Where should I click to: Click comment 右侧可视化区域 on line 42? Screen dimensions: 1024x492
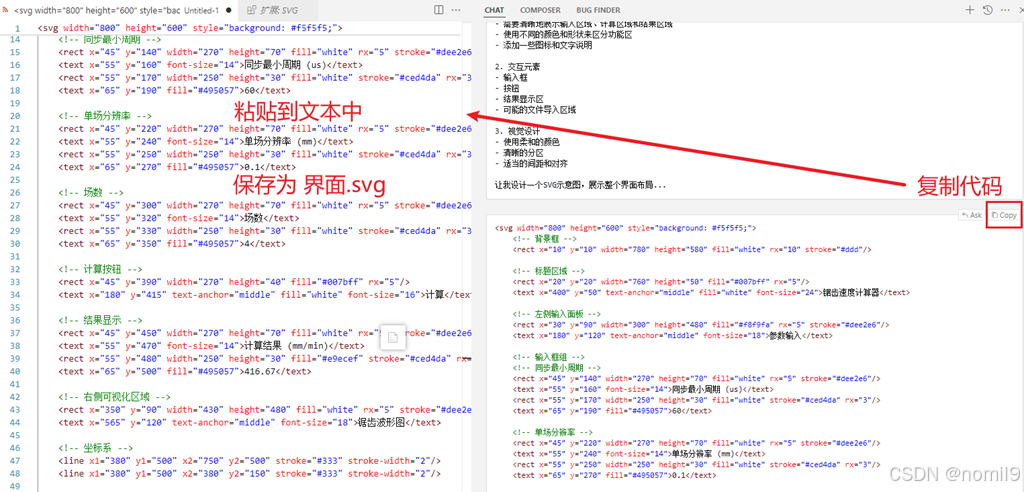114,397
